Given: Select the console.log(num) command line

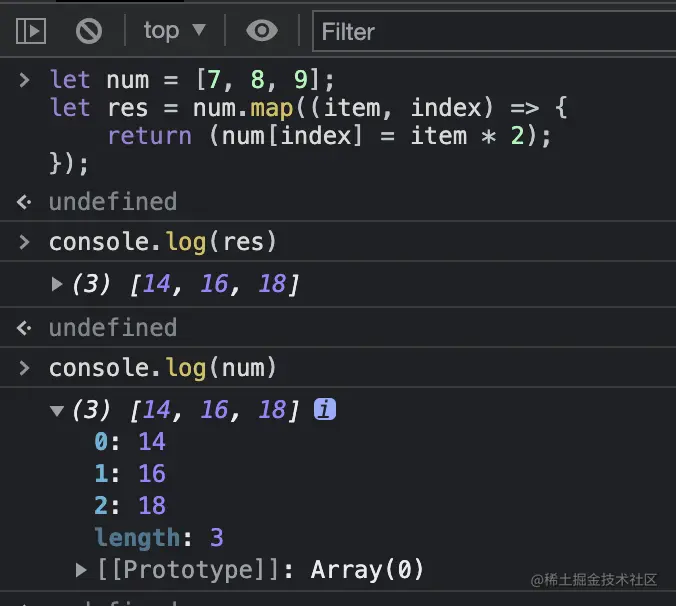Looking at the screenshot, I should tap(163, 368).
